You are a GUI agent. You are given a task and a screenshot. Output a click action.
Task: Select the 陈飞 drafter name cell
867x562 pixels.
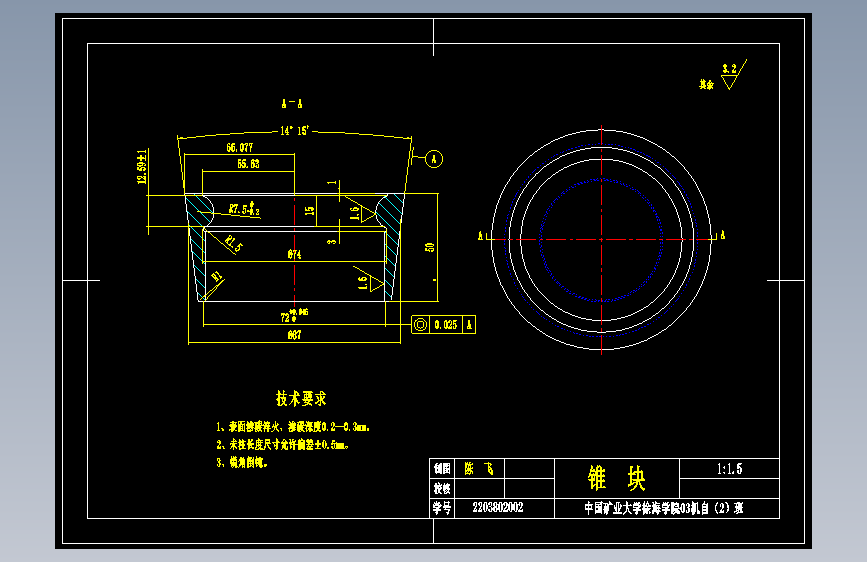pyautogui.click(x=479, y=469)
